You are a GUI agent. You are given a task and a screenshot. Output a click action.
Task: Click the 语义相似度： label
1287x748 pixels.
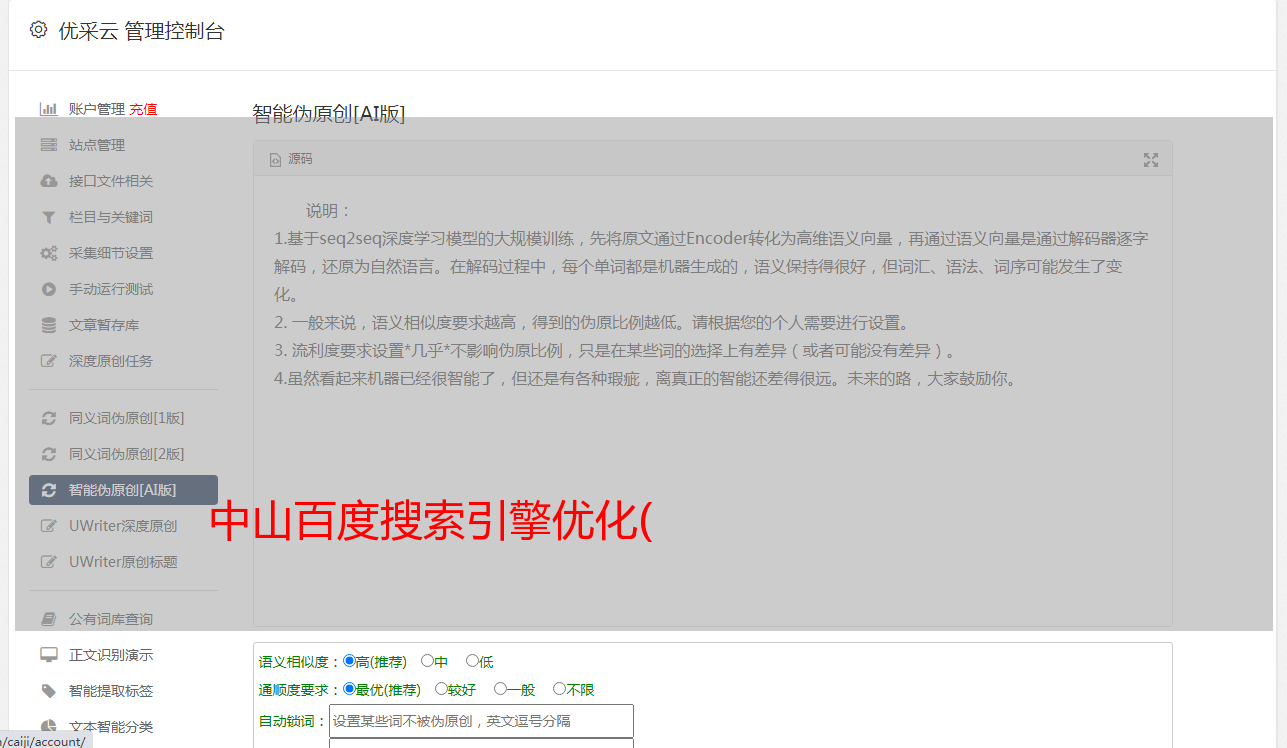click(x=300, y=662)
